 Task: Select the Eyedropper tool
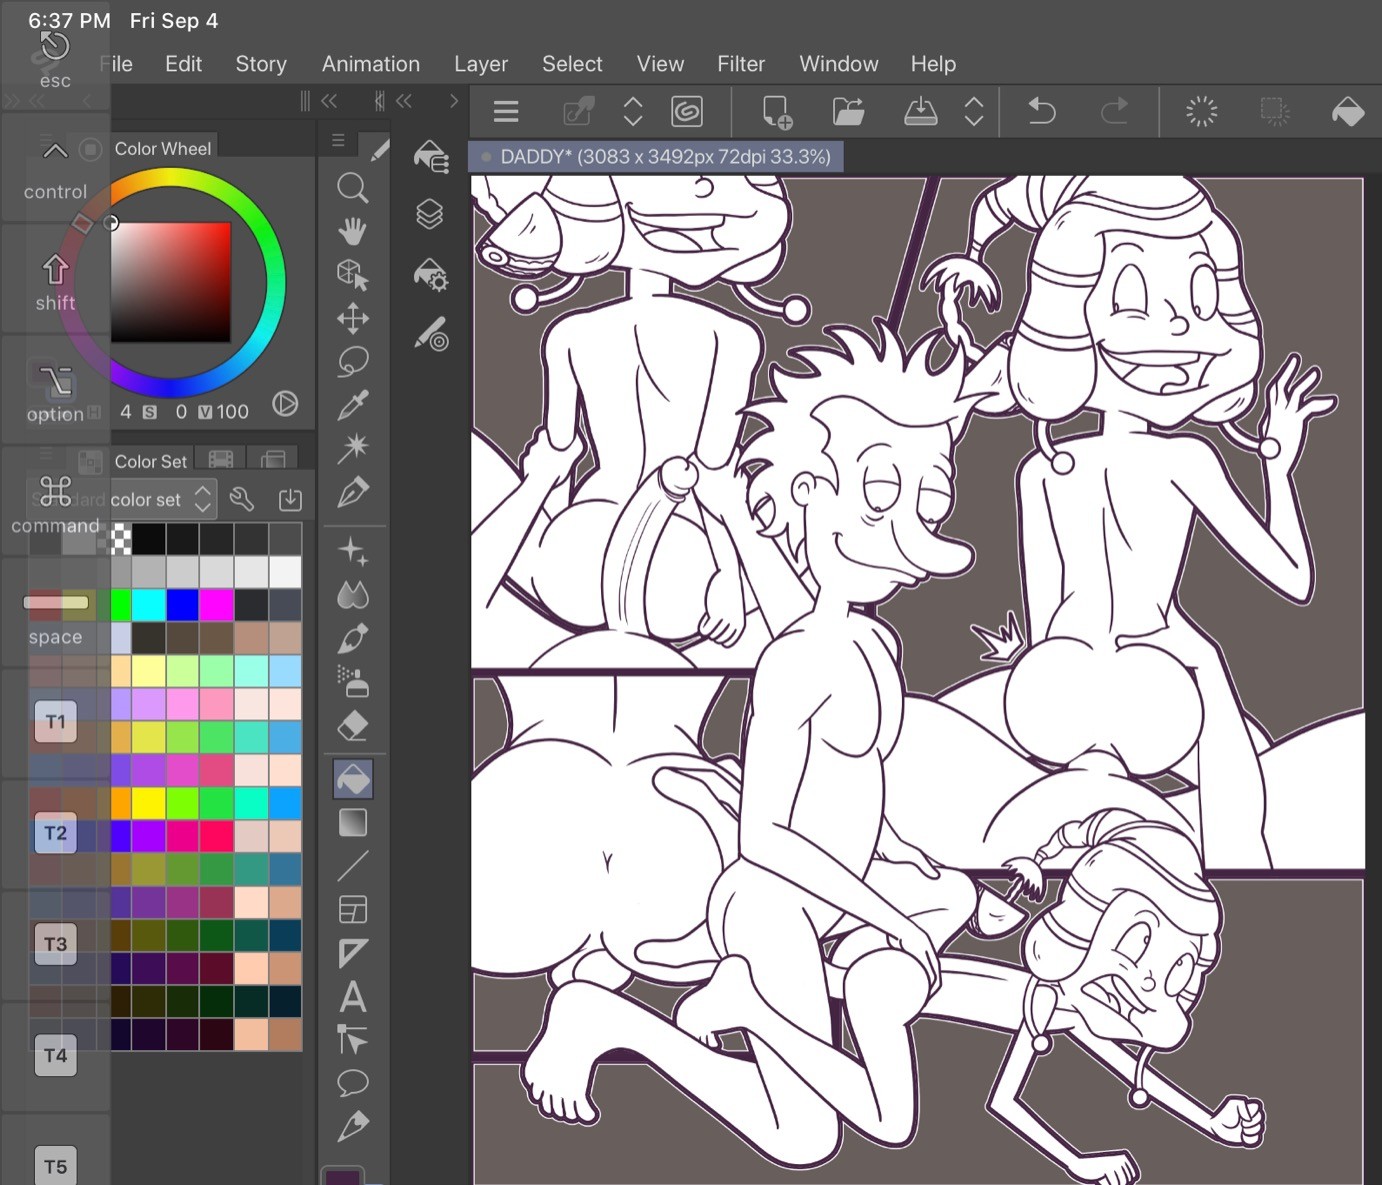coord(352,405)
